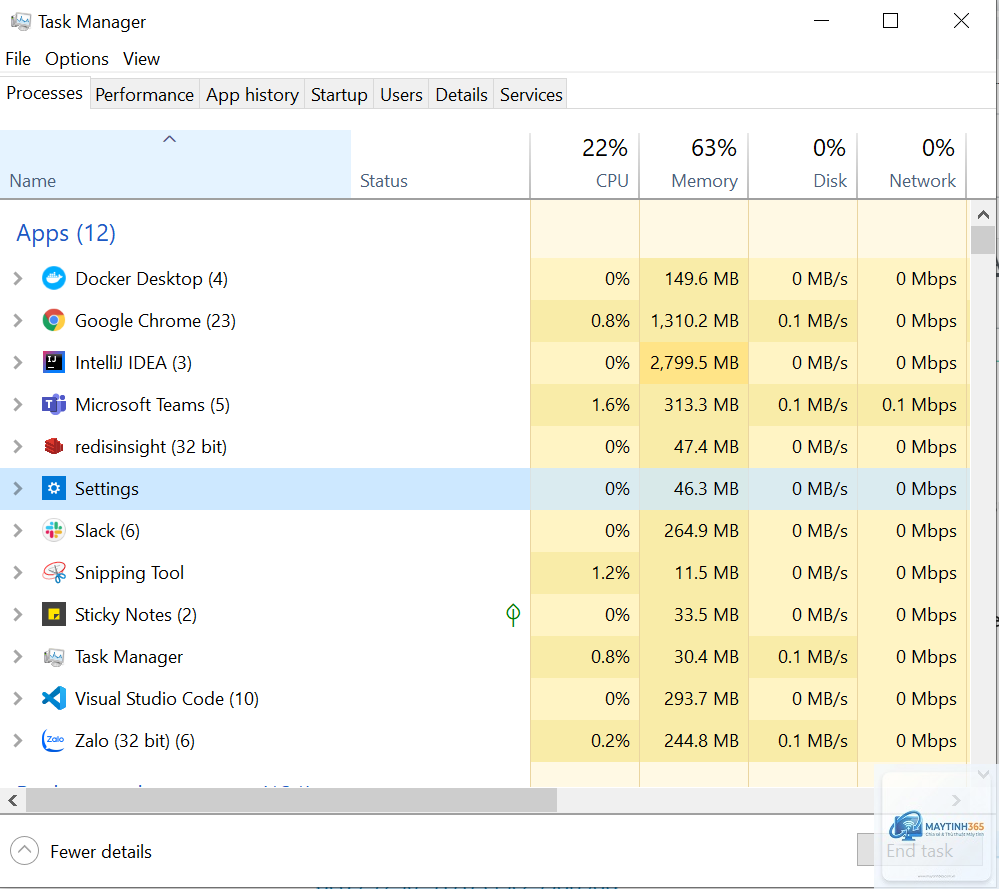Expand the redisinsight process row
Screen dimensions: 999x889
(18, 447)
